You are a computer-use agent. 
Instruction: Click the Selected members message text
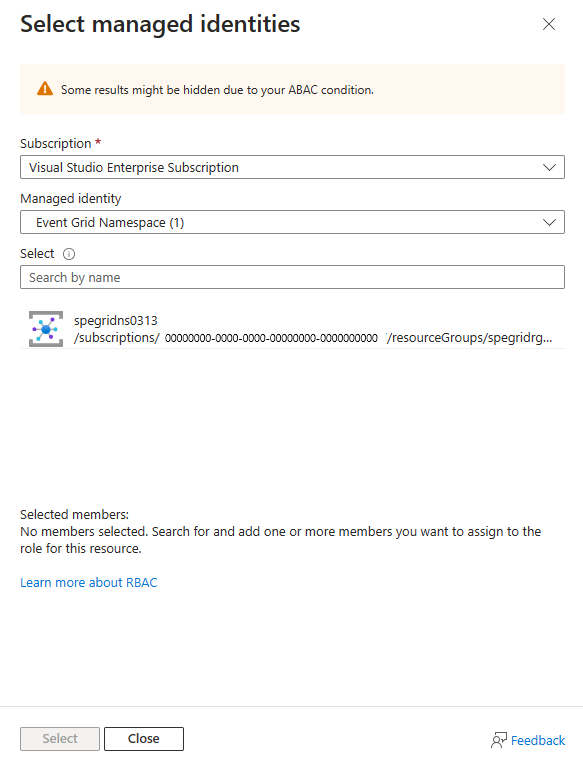pos(281,540)
